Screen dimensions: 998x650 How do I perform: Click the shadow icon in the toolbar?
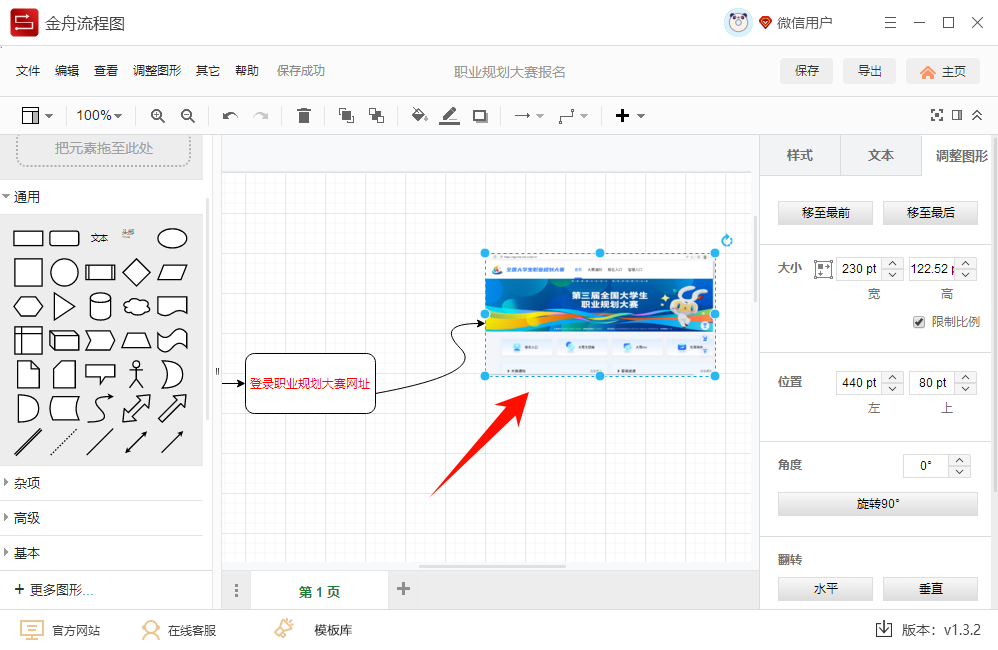click(x=479, y=115)
